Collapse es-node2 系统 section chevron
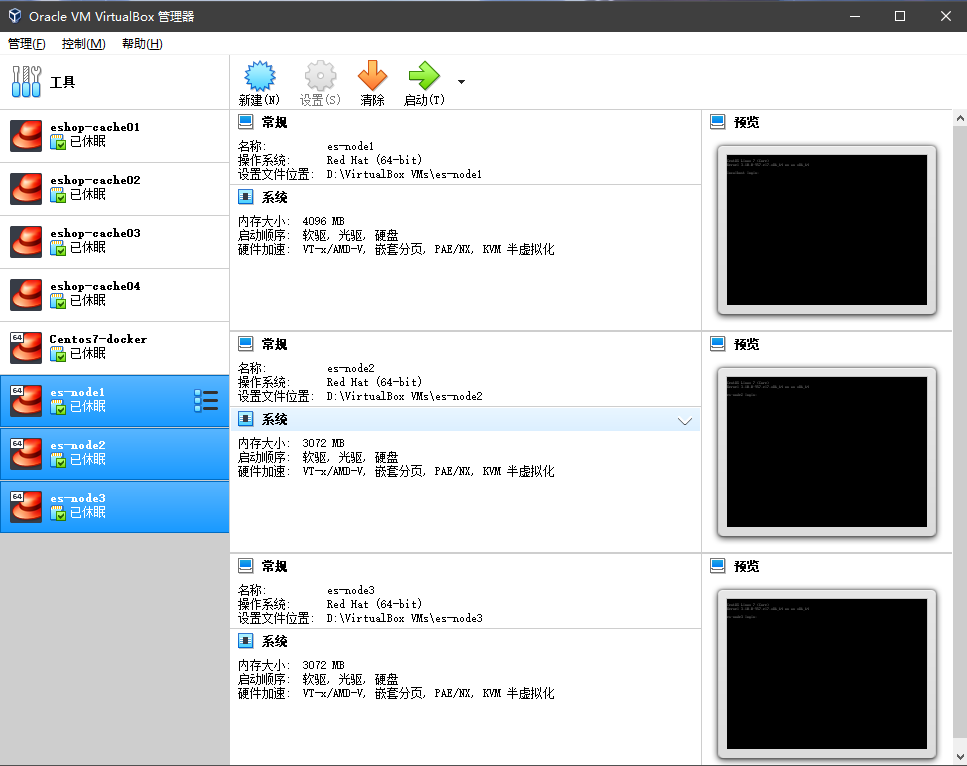This screenshot has height=766, width=967. (x=685, y=421)
